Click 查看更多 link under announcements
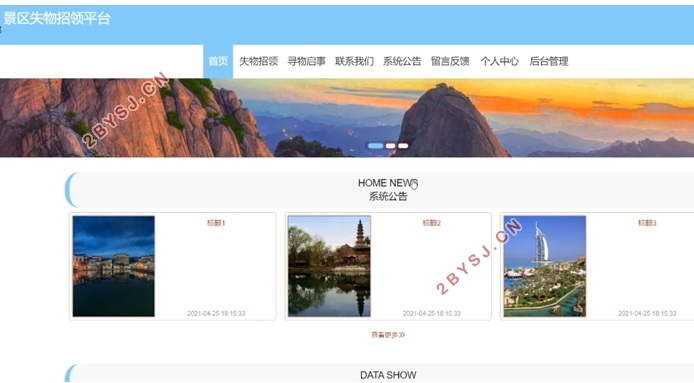The height and width of the screenshot is (383, 694). (388, 335)
